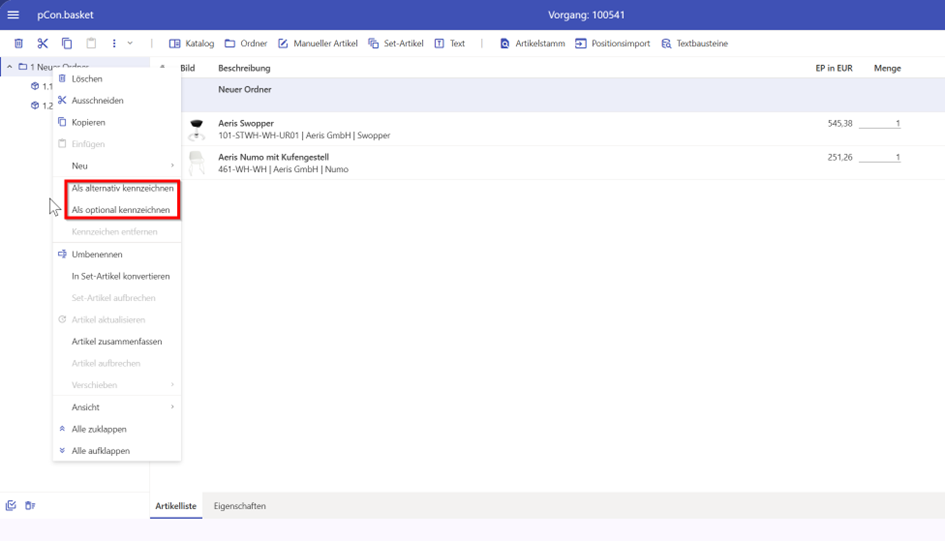Open the hamburger menu in title bar
This screenshot has width=945, height=541.
[13, 15]
